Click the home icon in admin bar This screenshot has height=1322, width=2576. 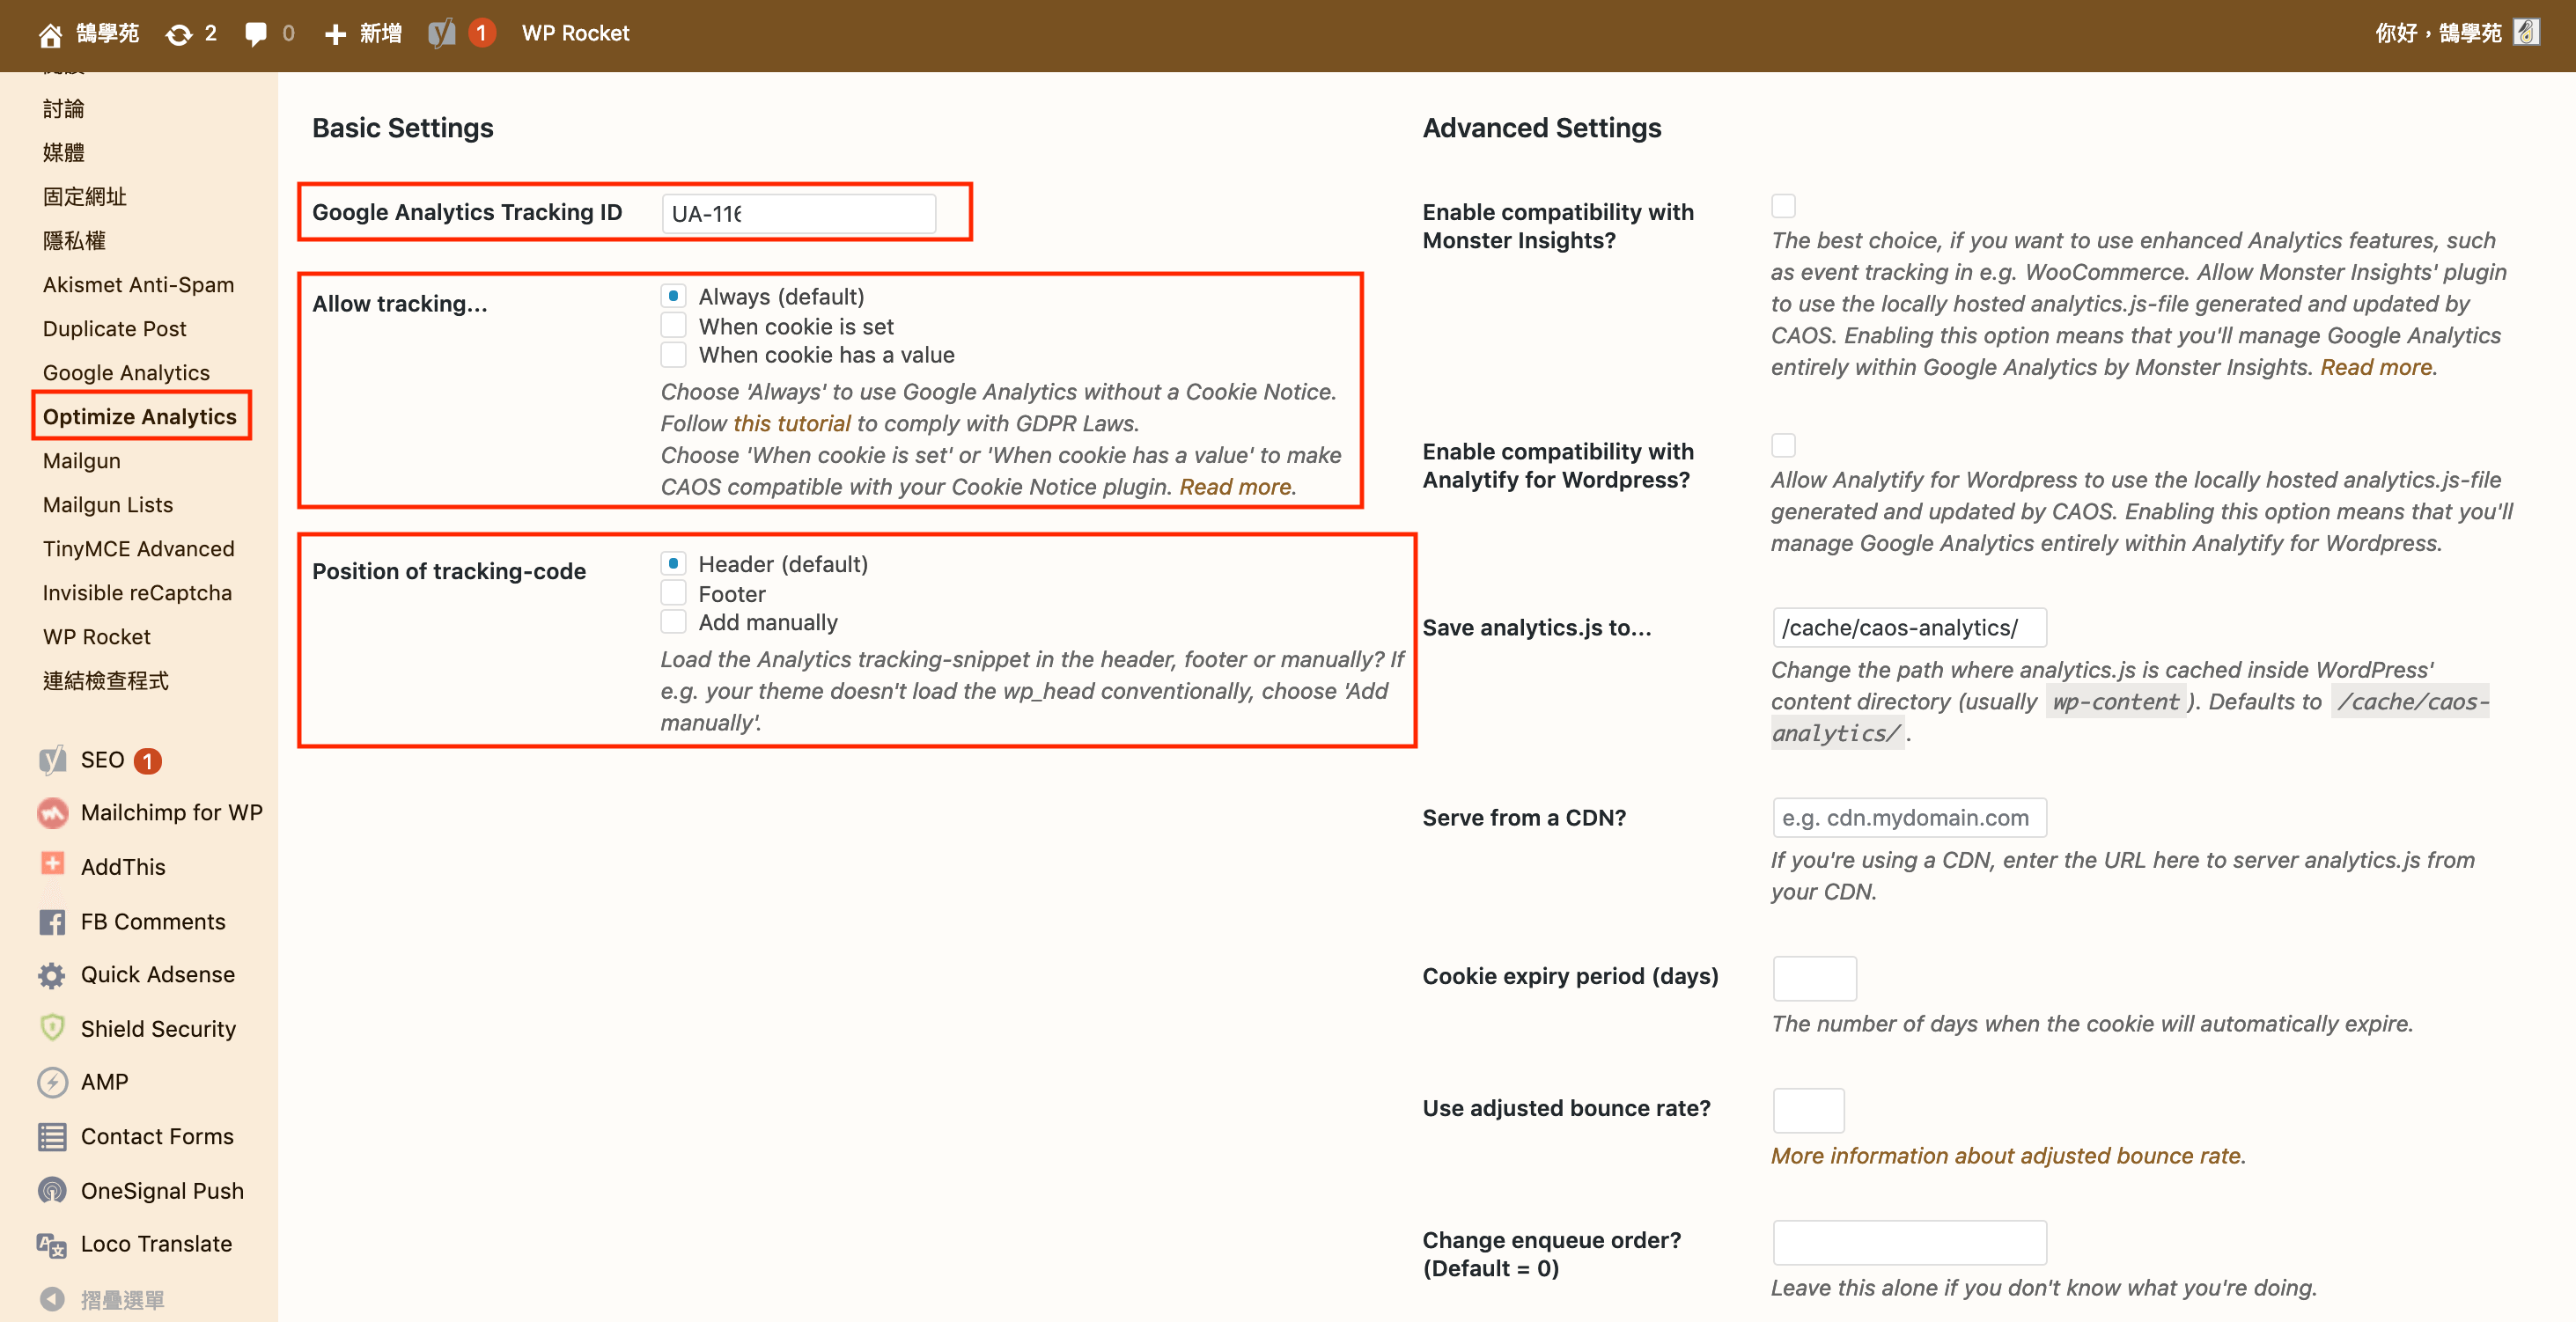(x=50, y=35)
